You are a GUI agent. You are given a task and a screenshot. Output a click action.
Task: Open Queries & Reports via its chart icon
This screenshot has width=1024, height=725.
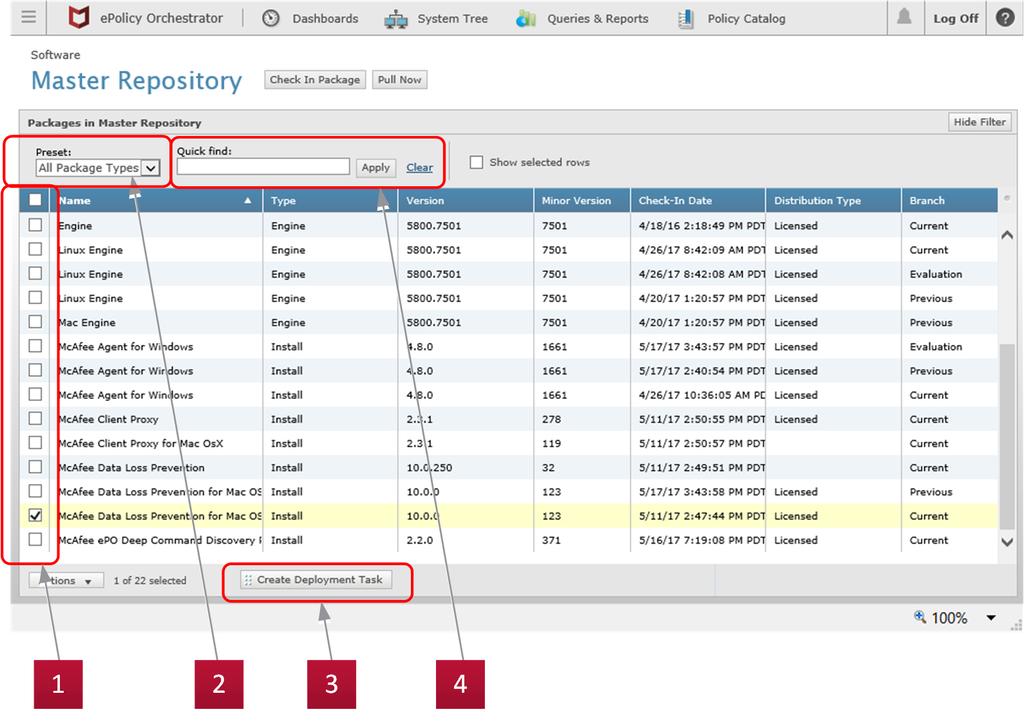coord(526,19)
